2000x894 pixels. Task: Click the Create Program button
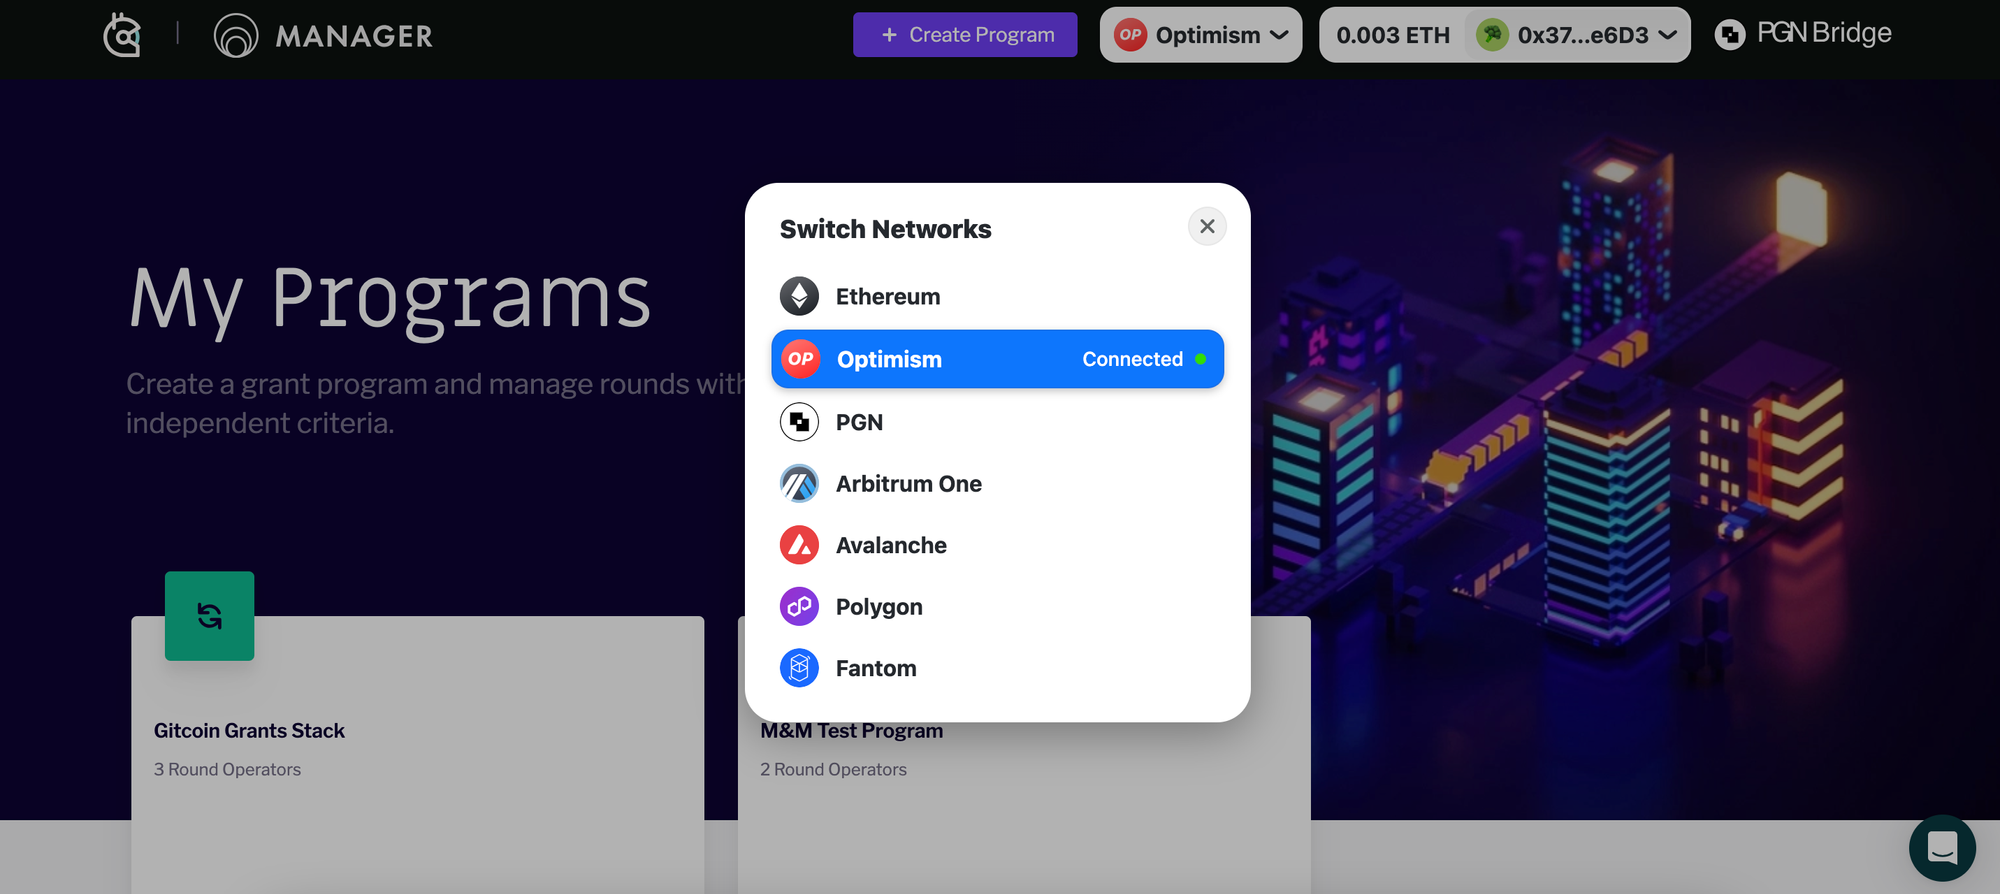pyautogui.click(x=965, y=35)
